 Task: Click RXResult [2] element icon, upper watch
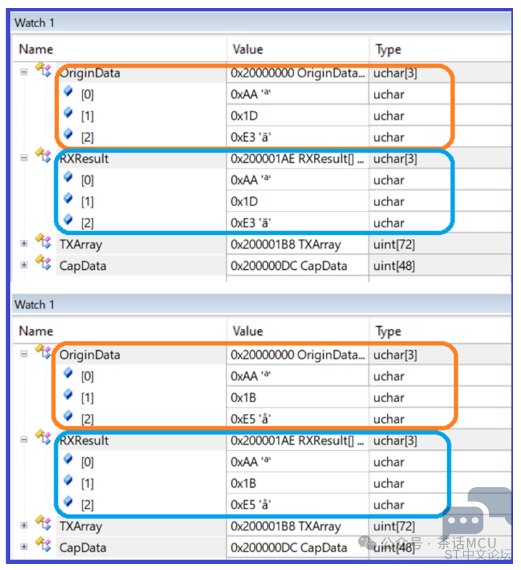pyautogui.click(x=68, y=220)
